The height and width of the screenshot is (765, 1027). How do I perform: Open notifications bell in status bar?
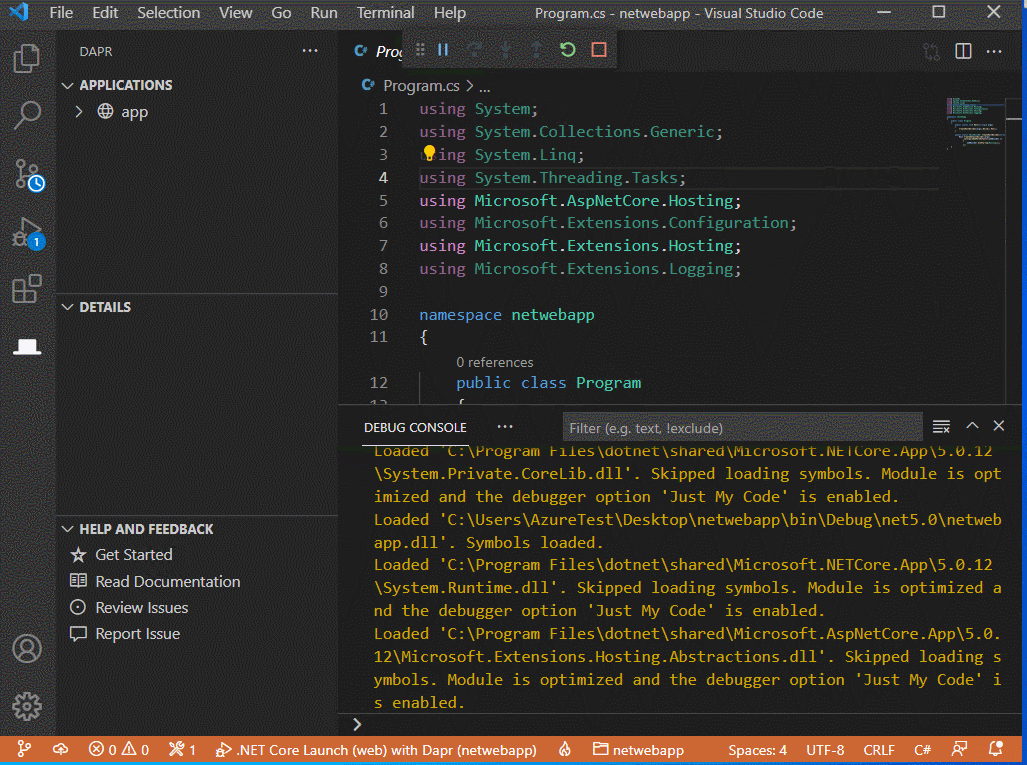(996, 749)
